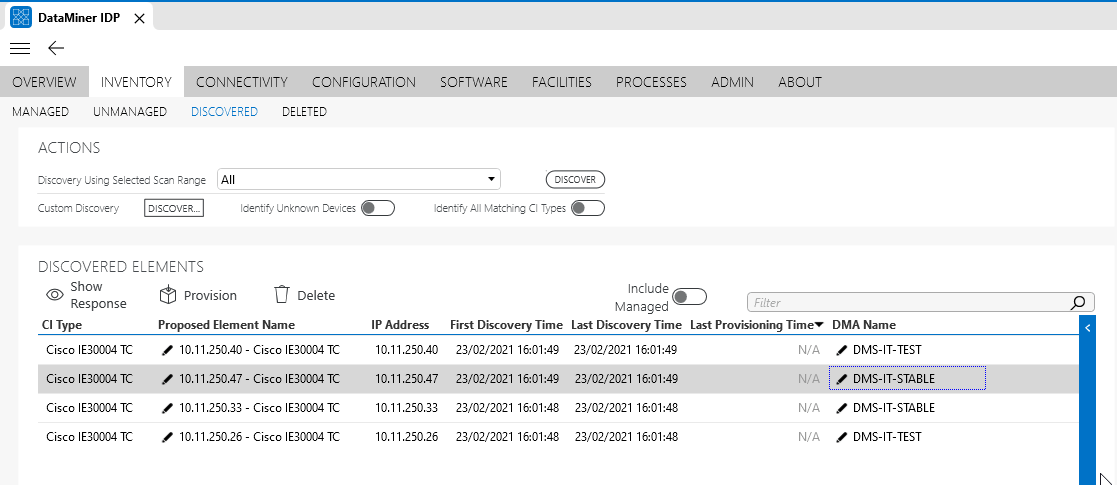
Task: Select IP address cell 10.11.250.47
Action: tap(407, 379)
